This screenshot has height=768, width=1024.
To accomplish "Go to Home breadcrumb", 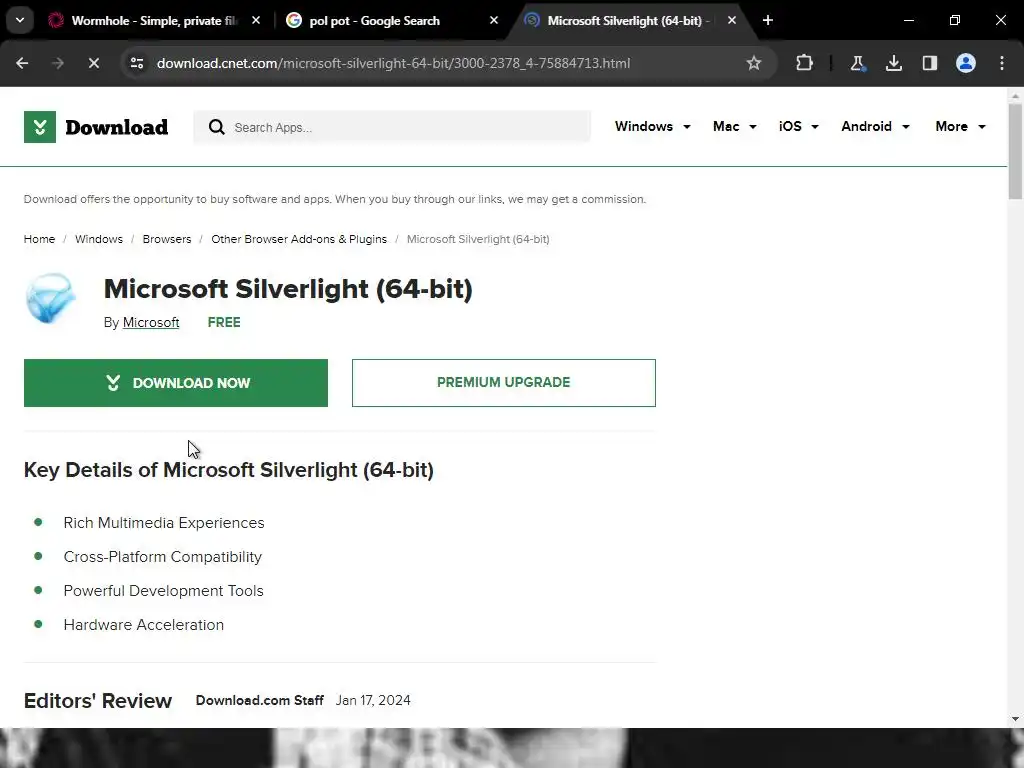I will point(39,239).
